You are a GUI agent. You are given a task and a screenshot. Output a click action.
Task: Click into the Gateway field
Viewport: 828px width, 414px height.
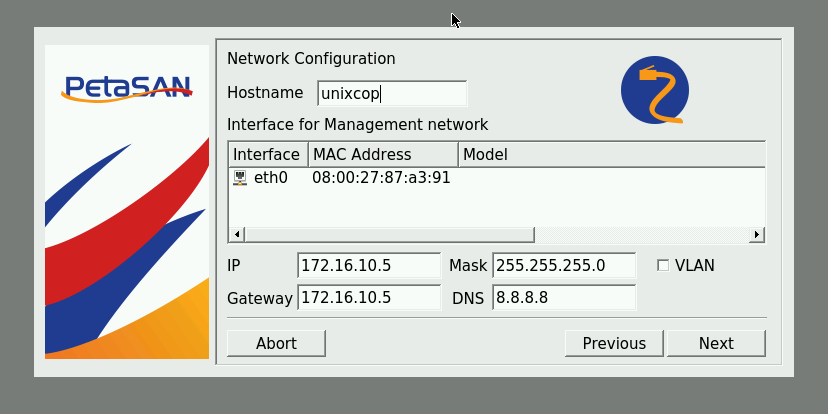point(369,298)
